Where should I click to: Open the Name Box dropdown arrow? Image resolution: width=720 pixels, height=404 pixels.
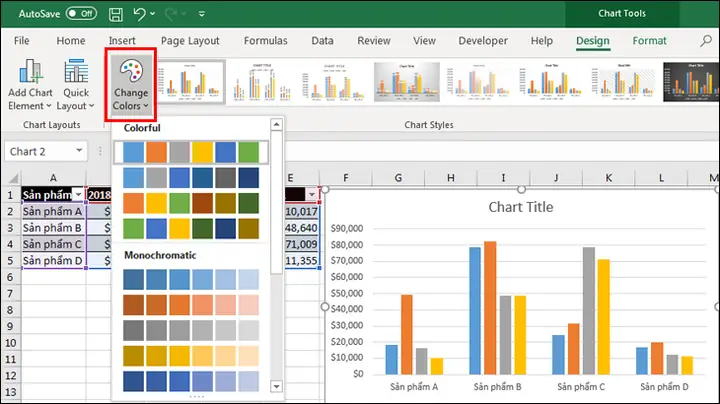click(x=79, y=151)
